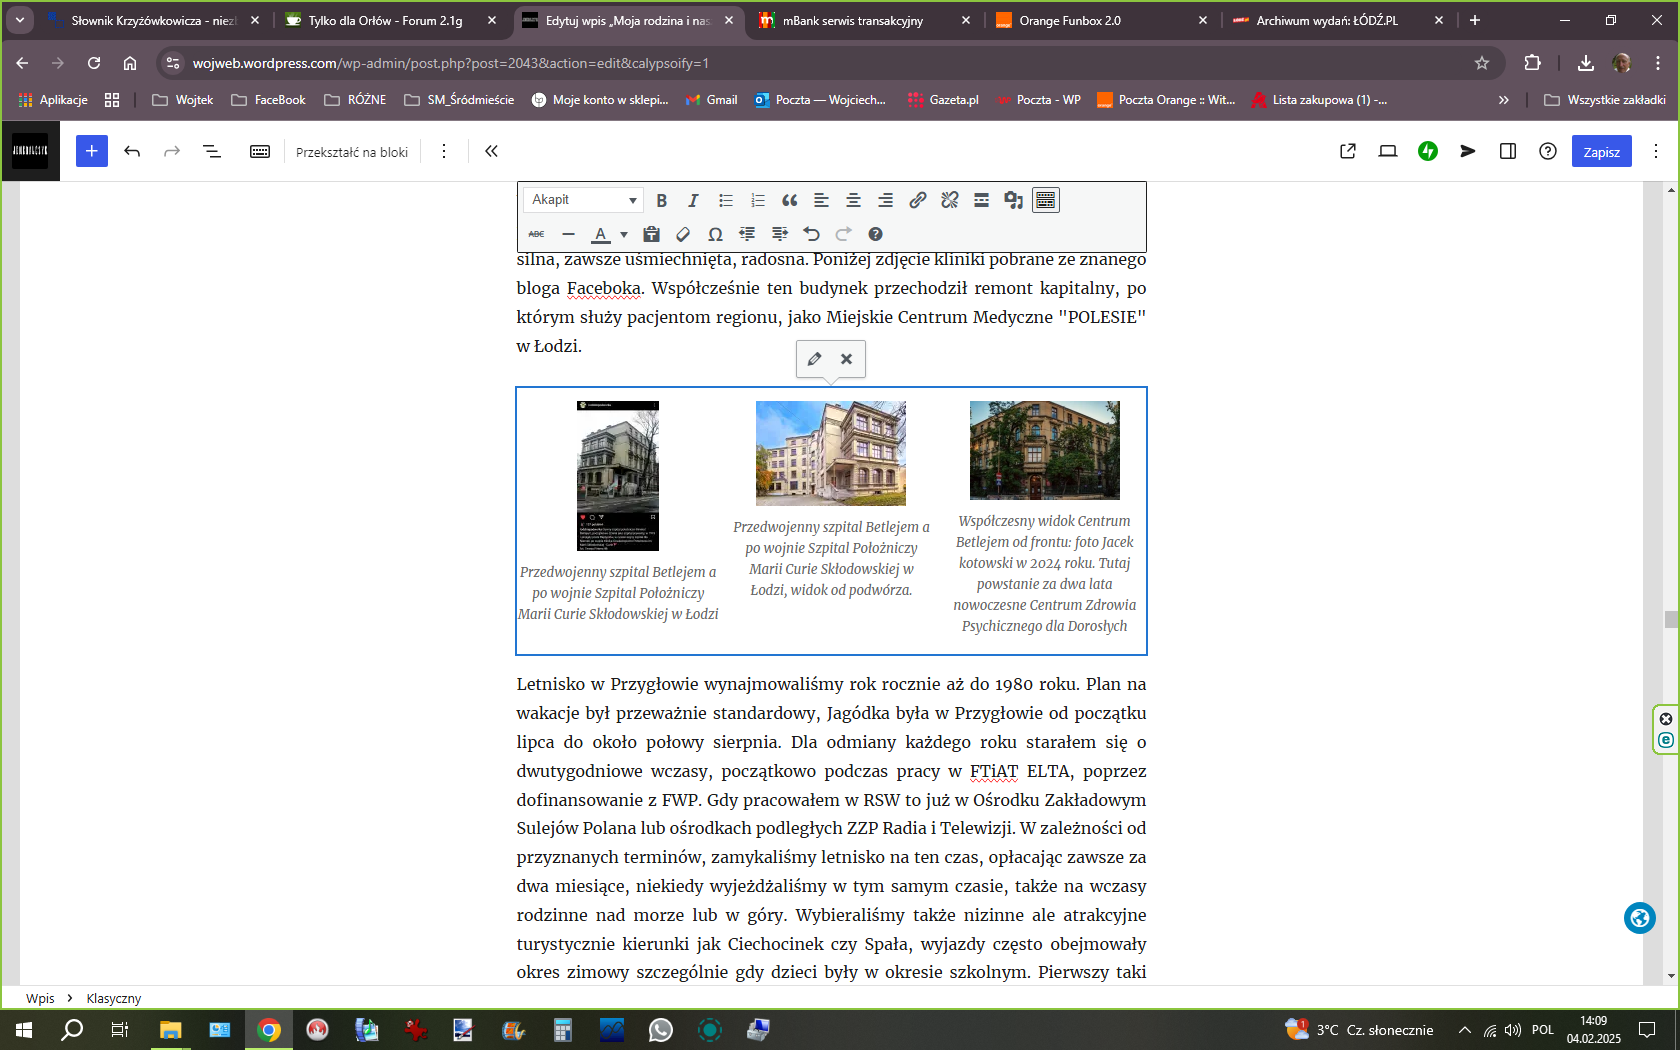Screen dimensions: 1680x1050
Task: Expand the text color picker arrow
Action: pyautogui.click(x=624, y=235)
